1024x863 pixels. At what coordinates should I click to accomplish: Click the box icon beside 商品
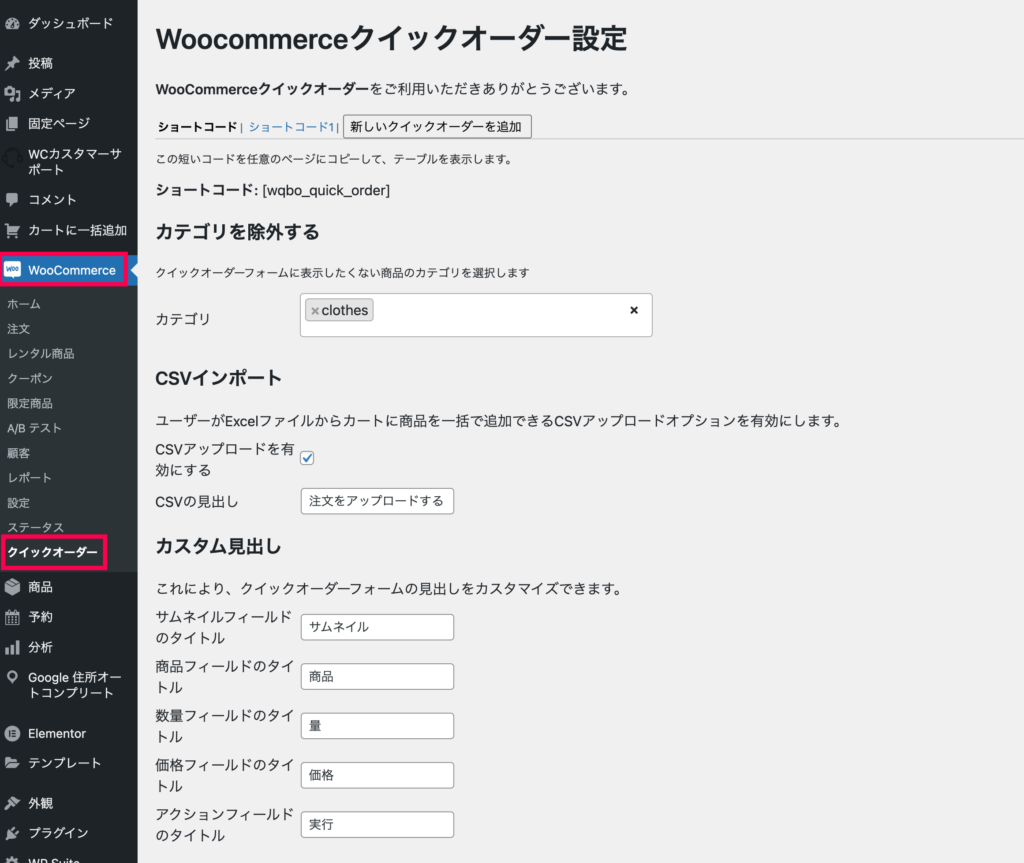coord(12,587)
